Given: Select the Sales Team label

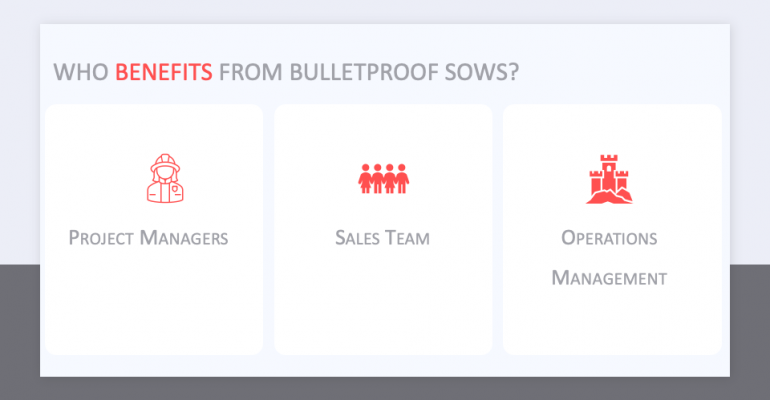Looking at the screenshot, I should click(x=383, y=238).
